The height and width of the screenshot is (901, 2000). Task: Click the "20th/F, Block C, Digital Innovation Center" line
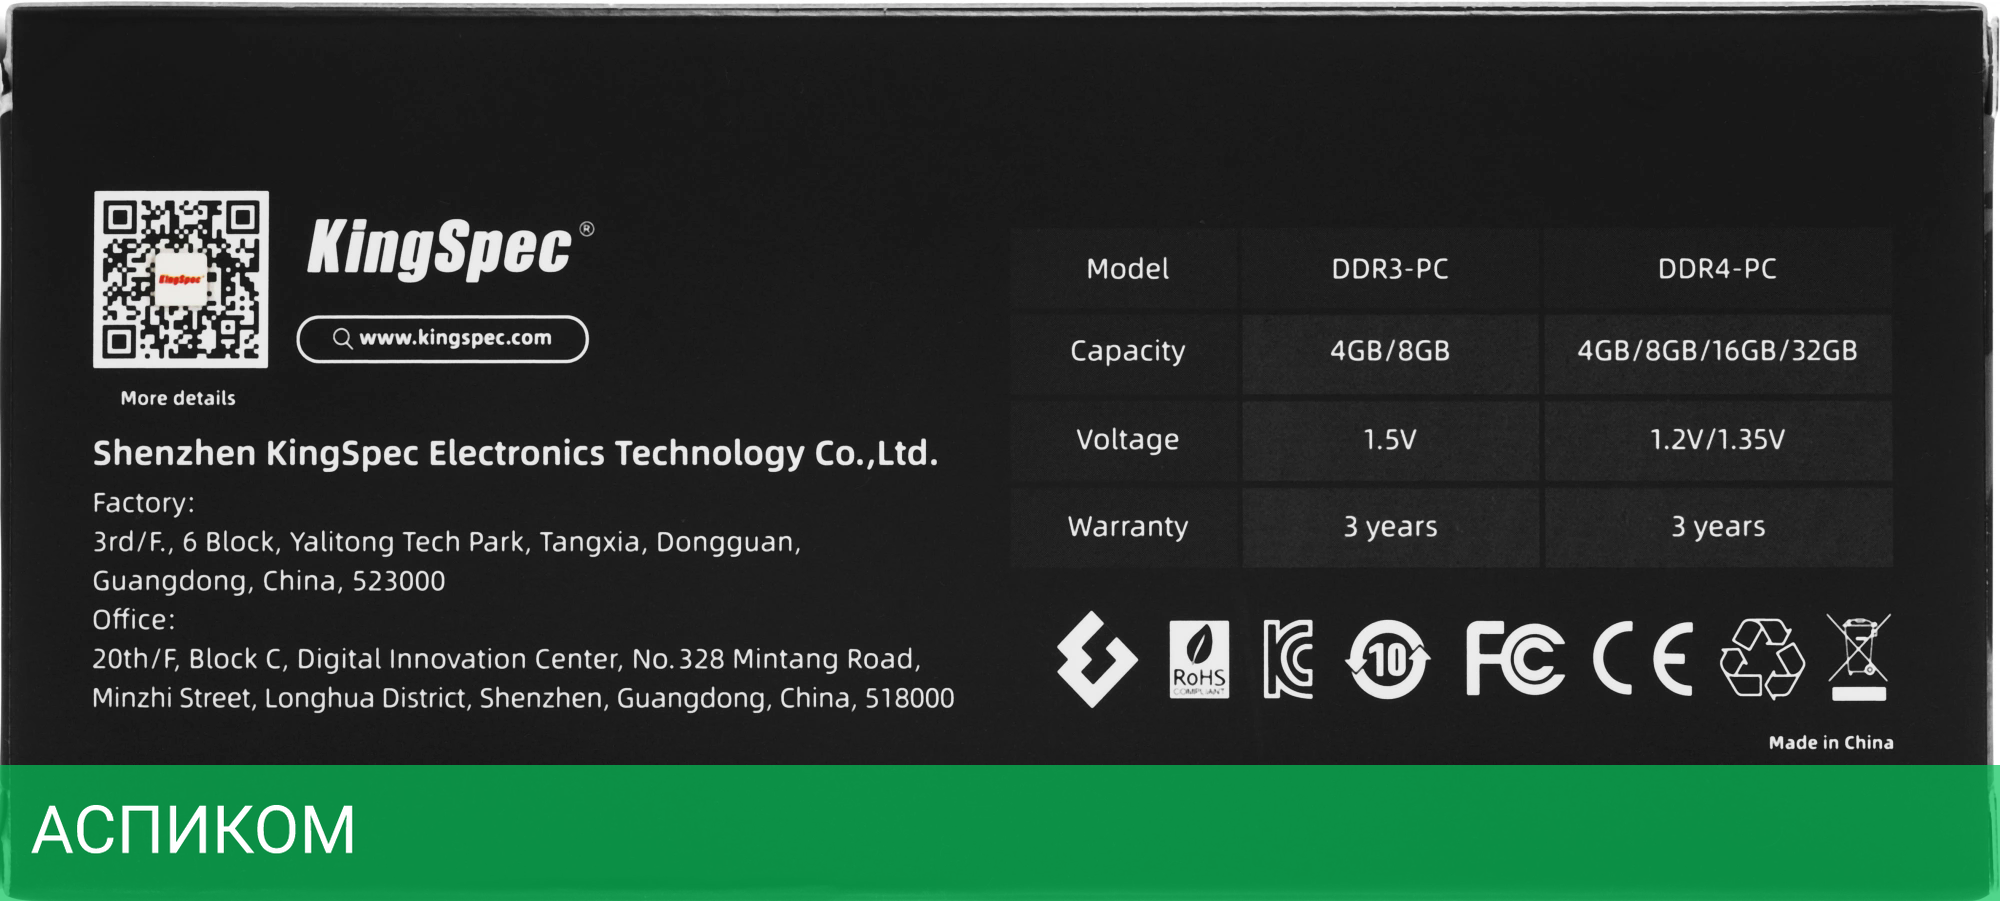[506, 659]
